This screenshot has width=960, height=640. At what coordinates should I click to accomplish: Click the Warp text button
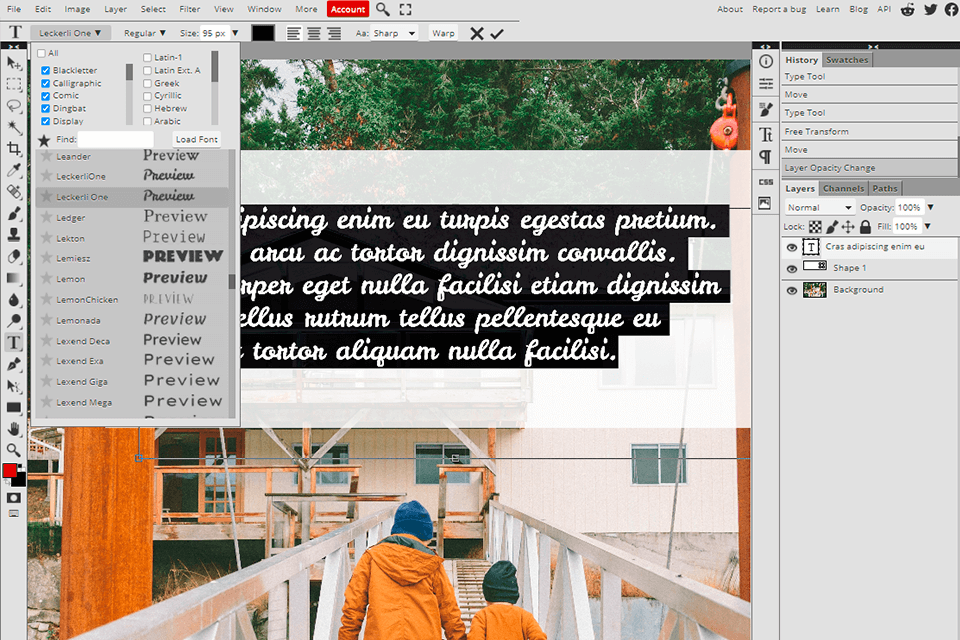pos(443,32)
